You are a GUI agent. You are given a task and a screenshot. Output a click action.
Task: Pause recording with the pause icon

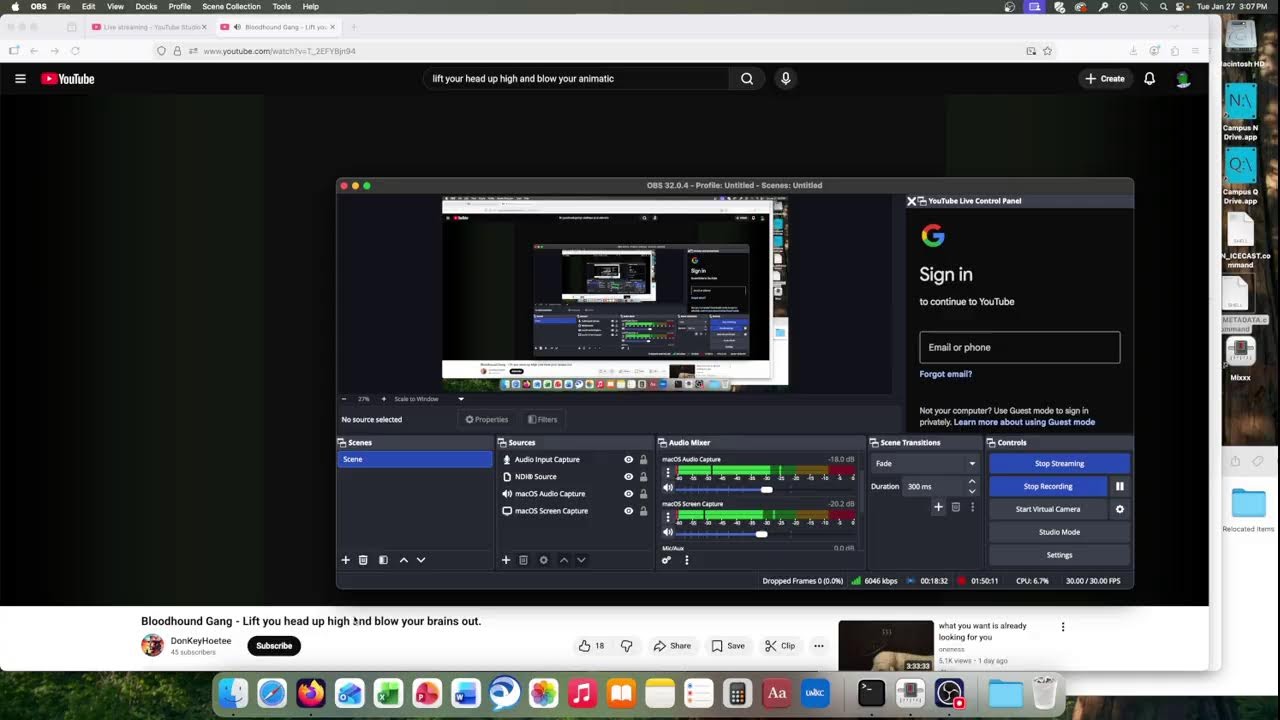(1120, 486)
